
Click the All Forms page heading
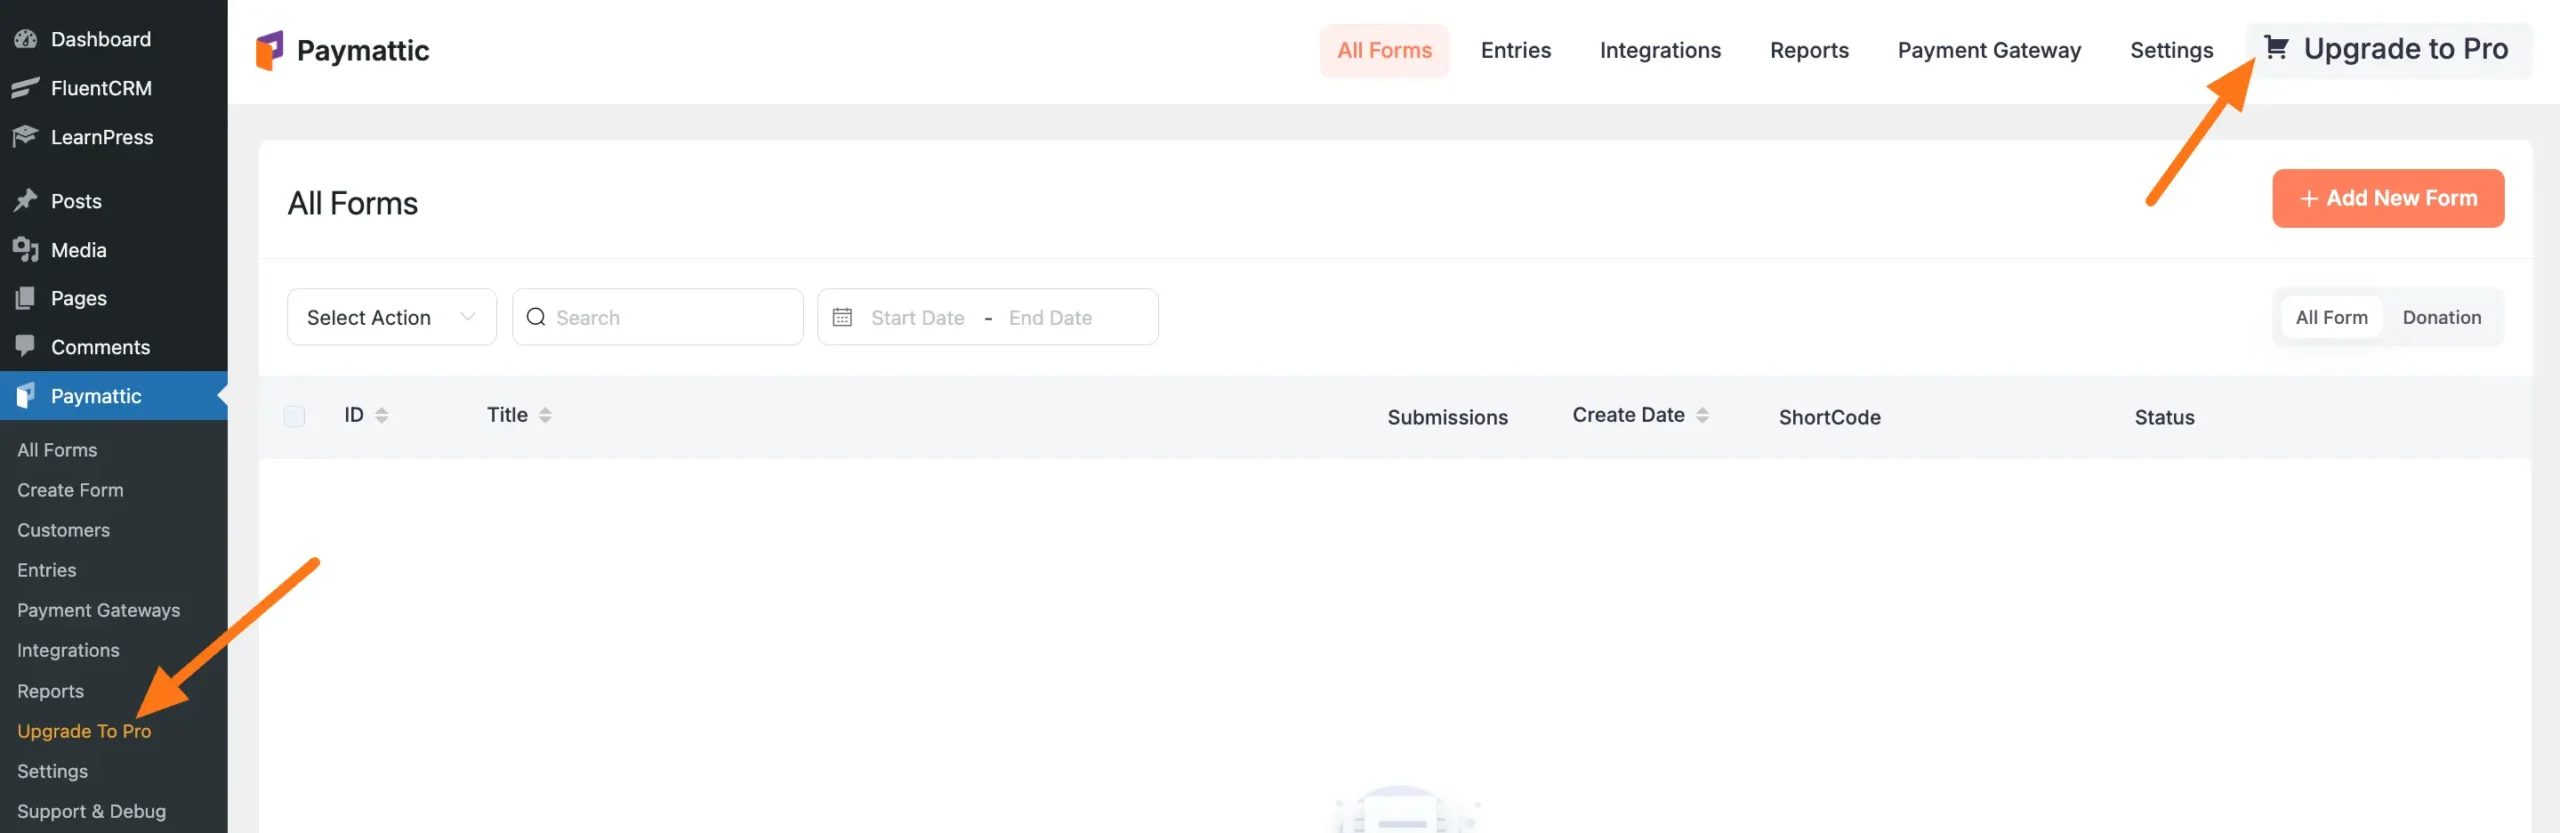coord(352,203)
